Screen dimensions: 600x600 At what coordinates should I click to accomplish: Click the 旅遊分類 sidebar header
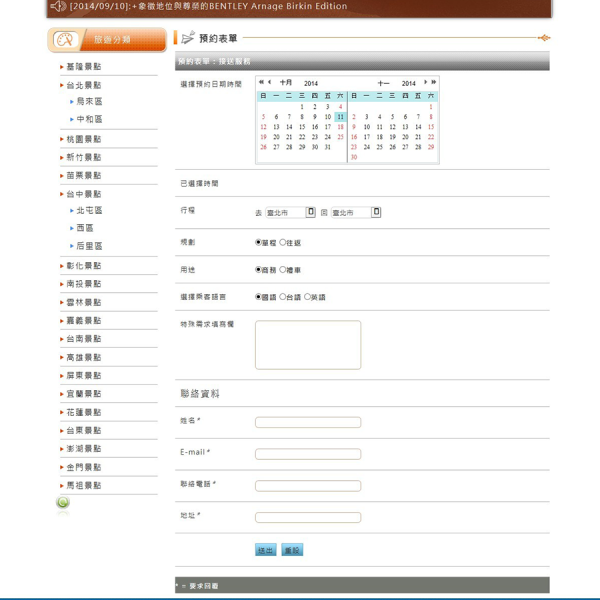[x=107, y=40]
